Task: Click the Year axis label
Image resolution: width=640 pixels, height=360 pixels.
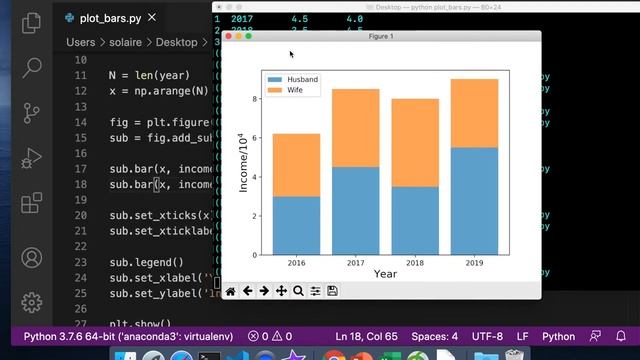Action: 385,274
